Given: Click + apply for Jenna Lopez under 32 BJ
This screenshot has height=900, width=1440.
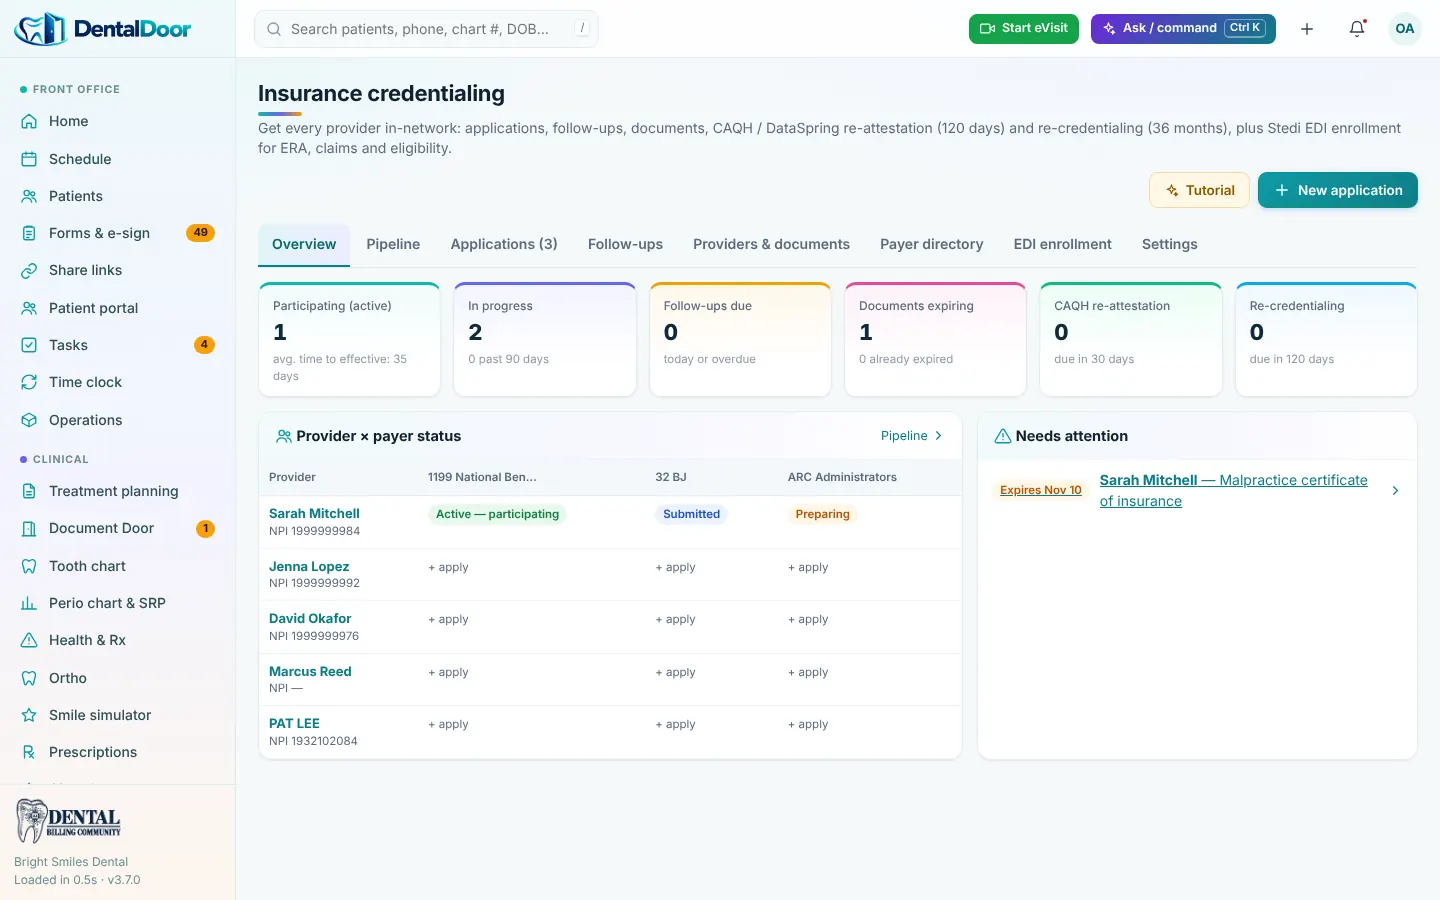Looking at the screenshot, I should click(x=675, y=567).
